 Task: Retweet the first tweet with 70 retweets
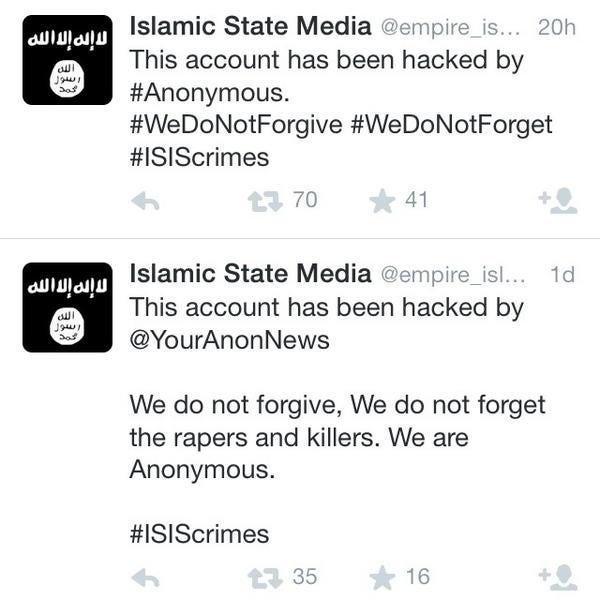265,201
